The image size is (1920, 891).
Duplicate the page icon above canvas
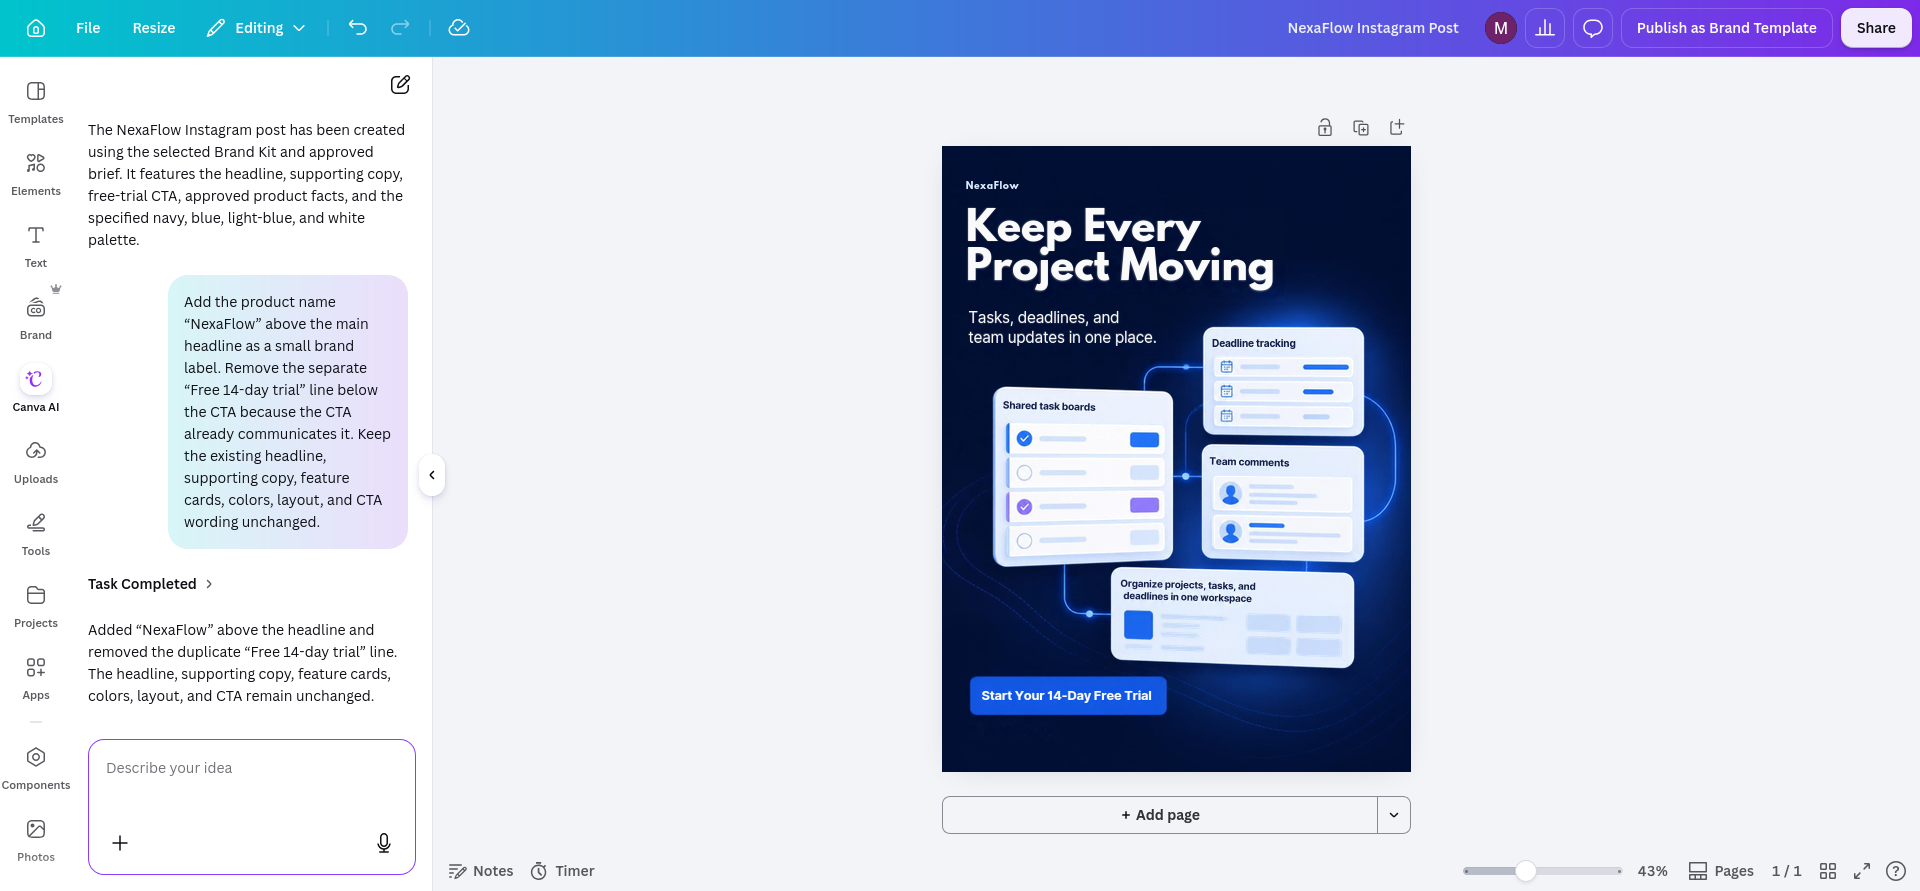pyautogui.click(x=1361, y=127)
